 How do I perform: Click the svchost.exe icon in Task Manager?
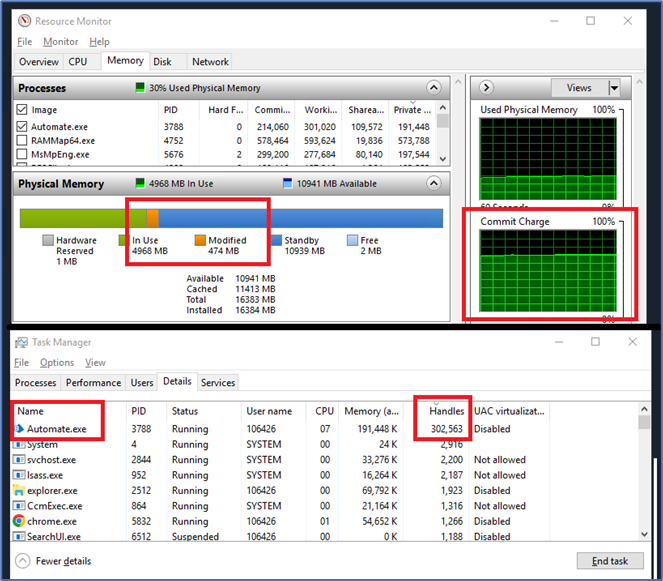[x=19, y=460]
